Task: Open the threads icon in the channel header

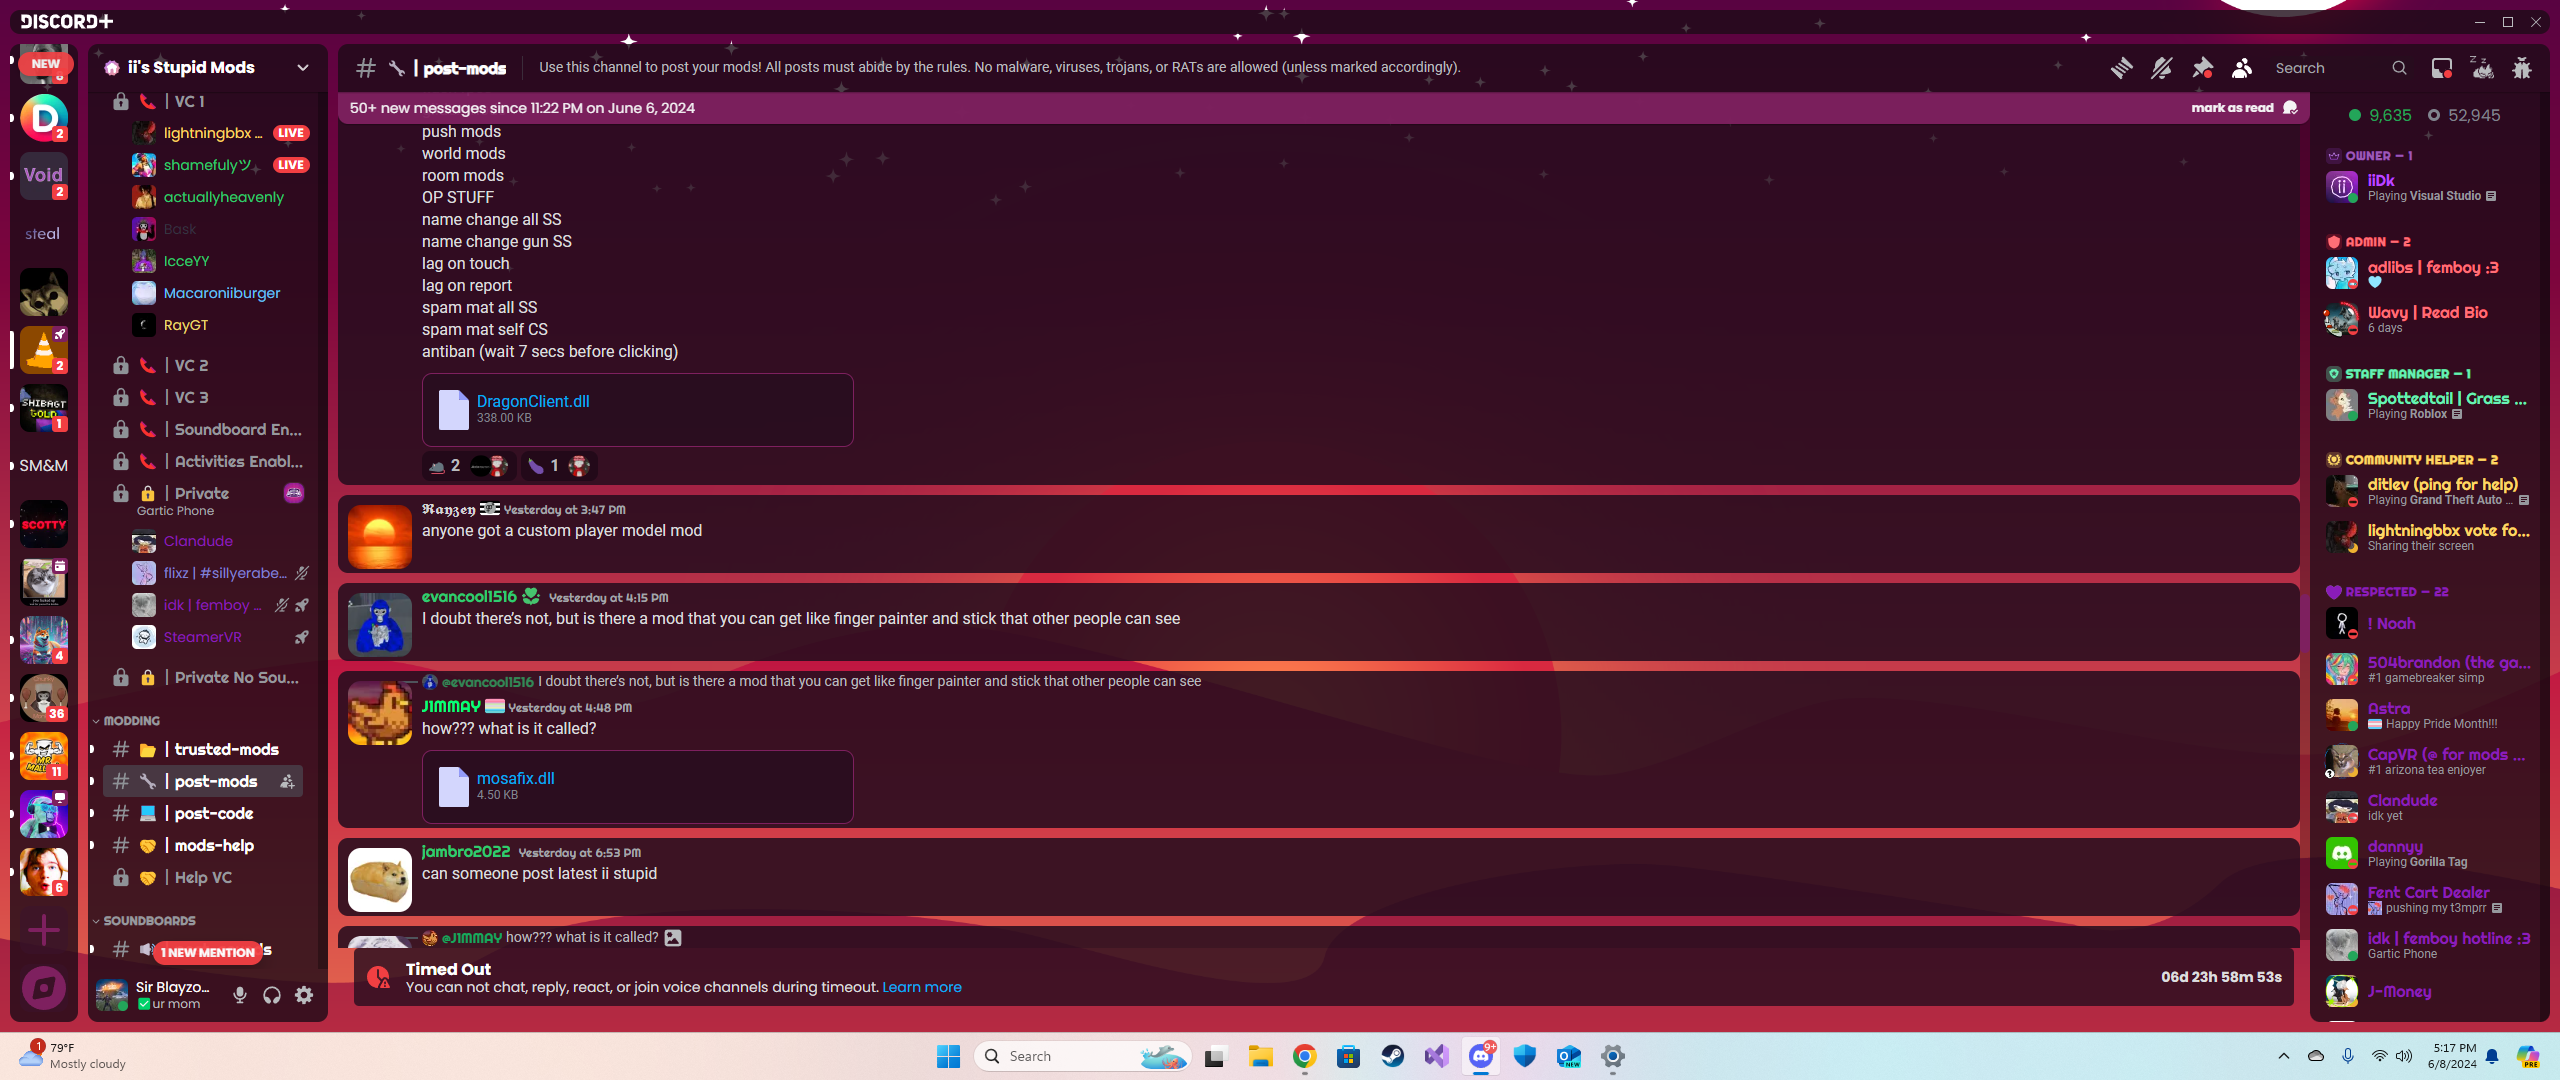Action: (x=2121, y=68)
